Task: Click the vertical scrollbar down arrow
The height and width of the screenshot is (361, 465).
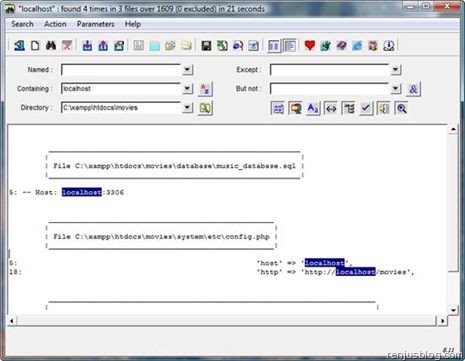Action: pos(453,310)
